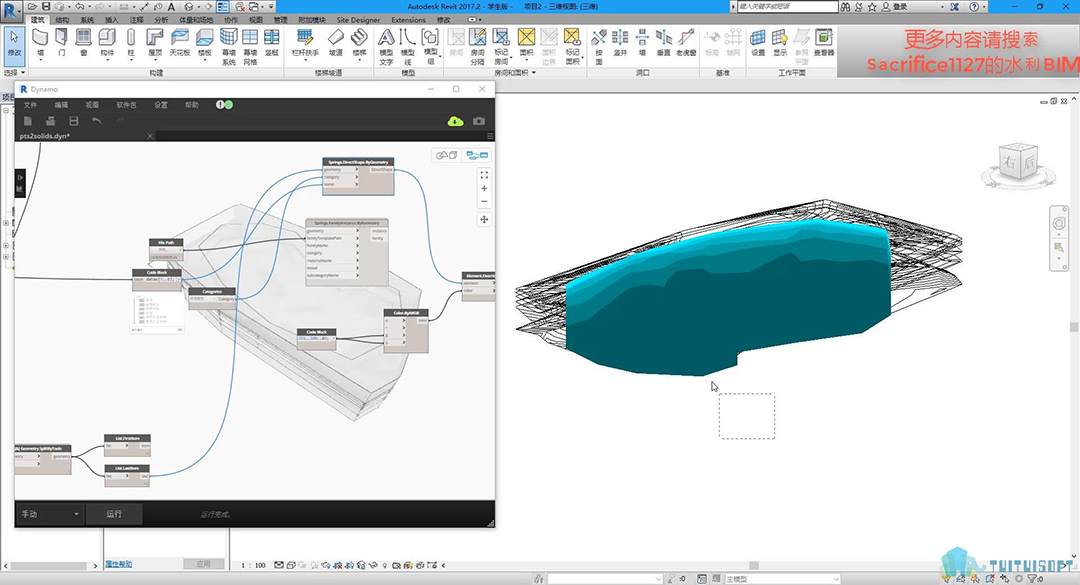Click the Dynamo green cloud download icon
Viewport: 1080px width, 585px height.
pyautogui.click(x=455, y=121)
